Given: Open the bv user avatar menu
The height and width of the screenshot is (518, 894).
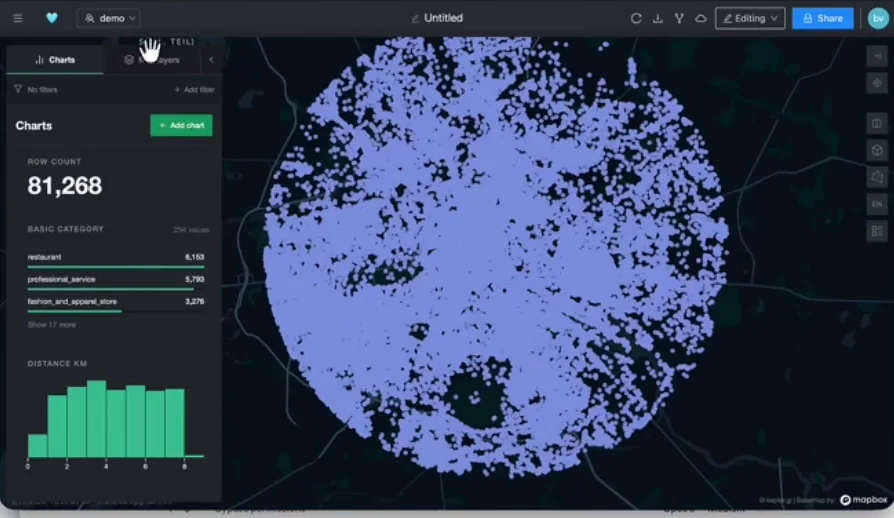Looking at the screenshot, I should 878,18.
